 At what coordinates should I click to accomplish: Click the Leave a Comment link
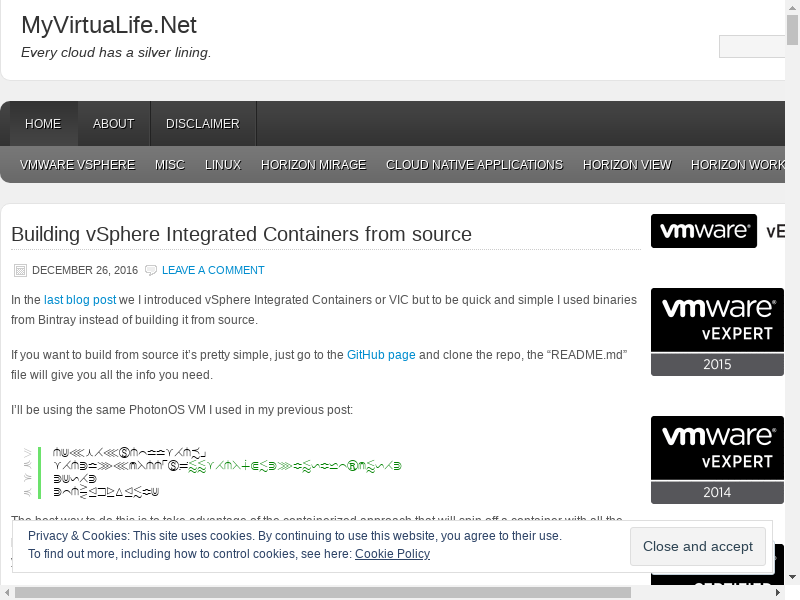point(213,270)
